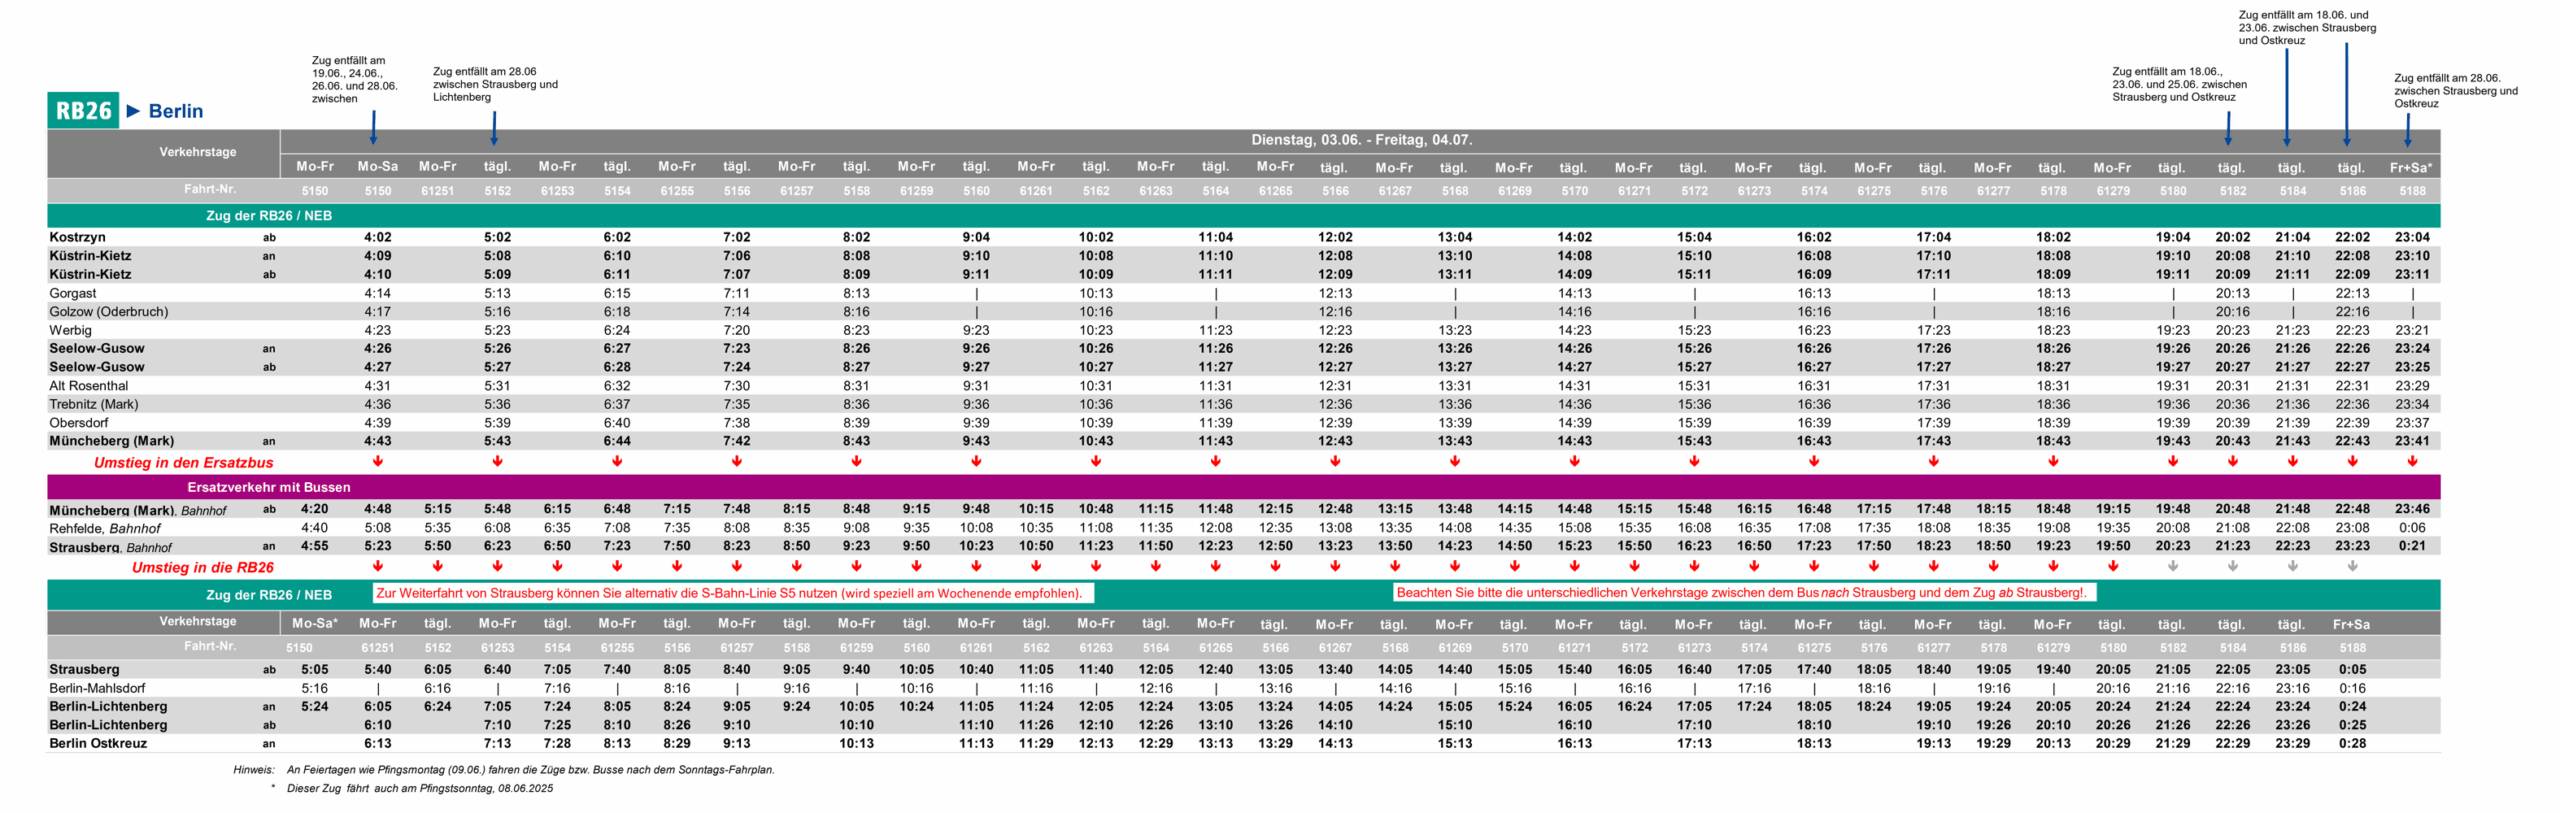Select the 'Mo-Sa' column header in upper table

pos(377,166)
